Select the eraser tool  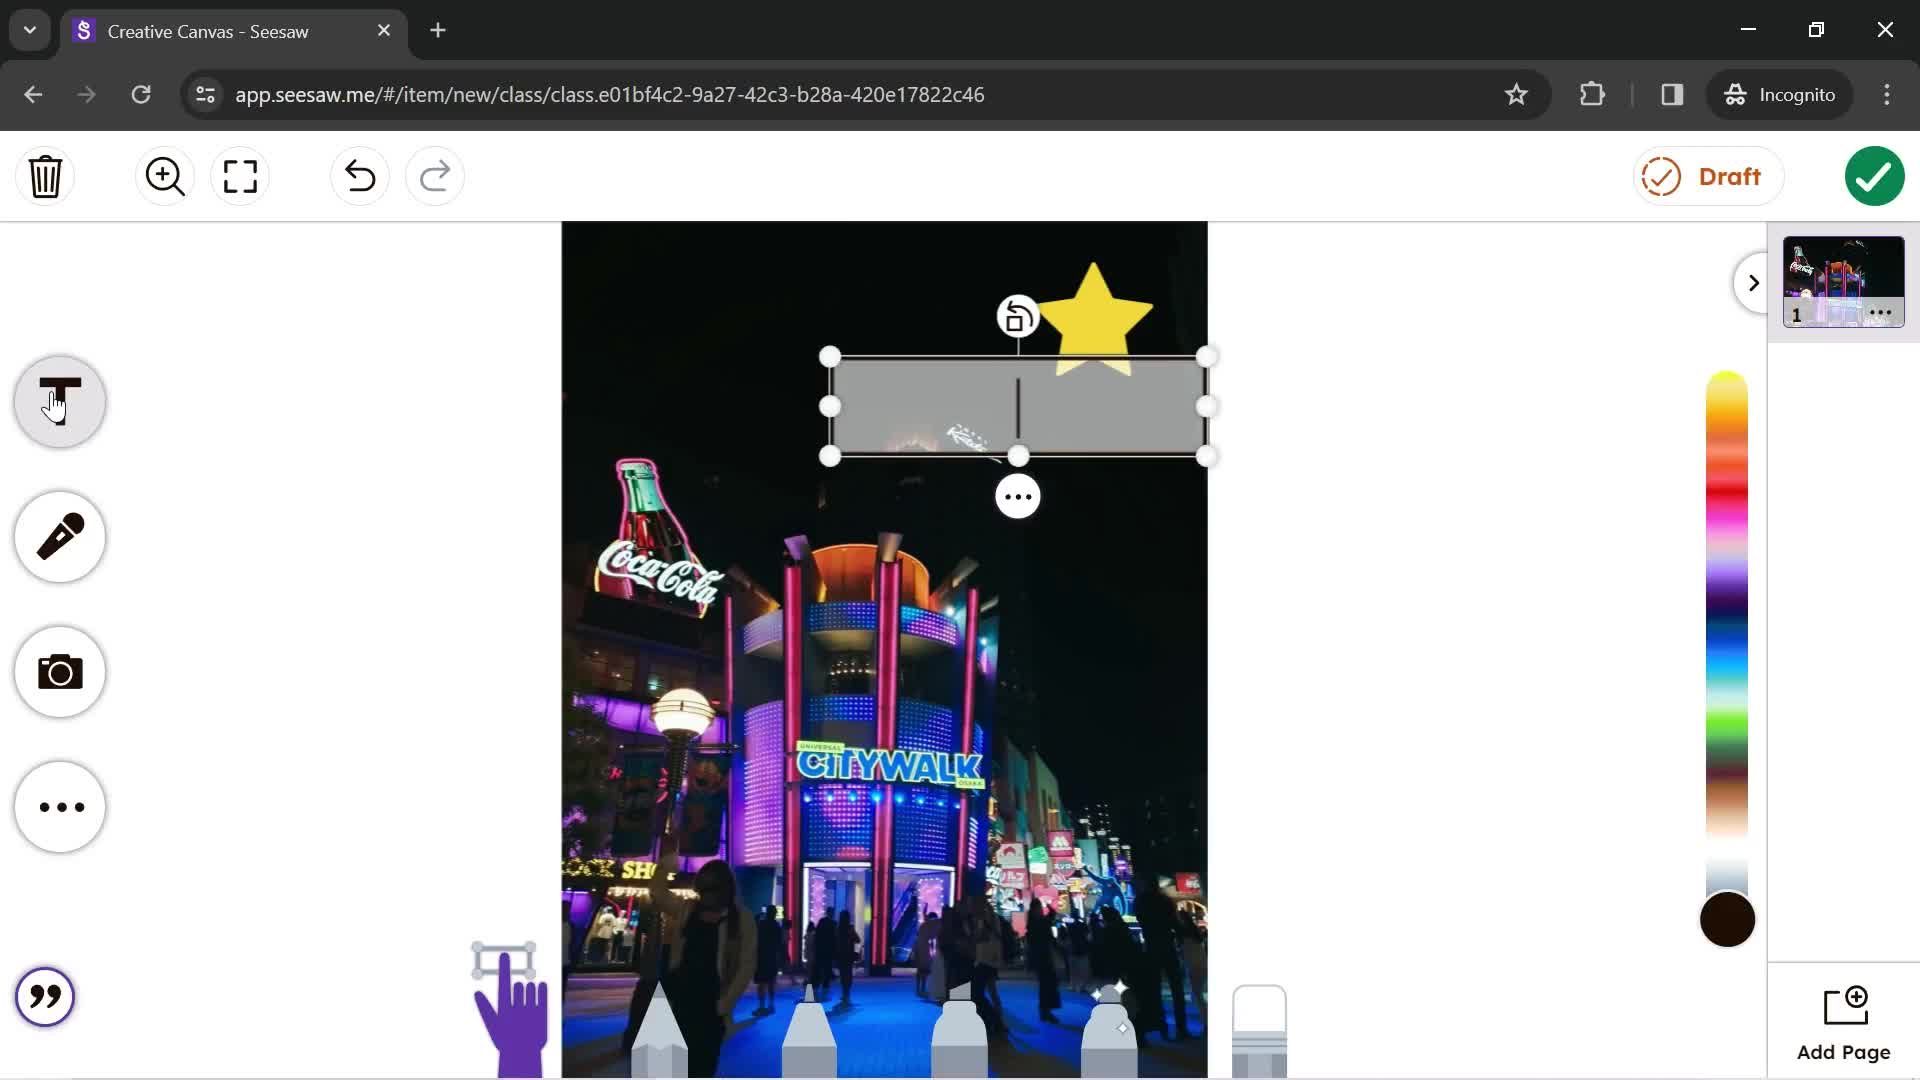pyautogui.click(x=1259, y=1032)
